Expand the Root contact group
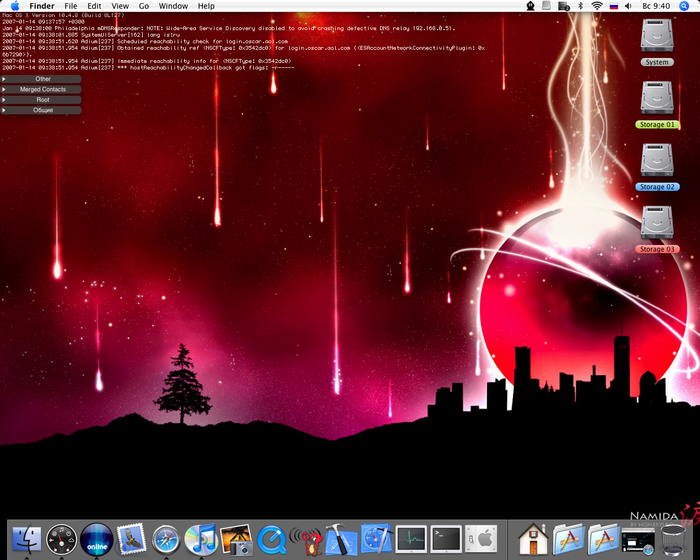This screenshot has width=700, height=560. [42, 100]
